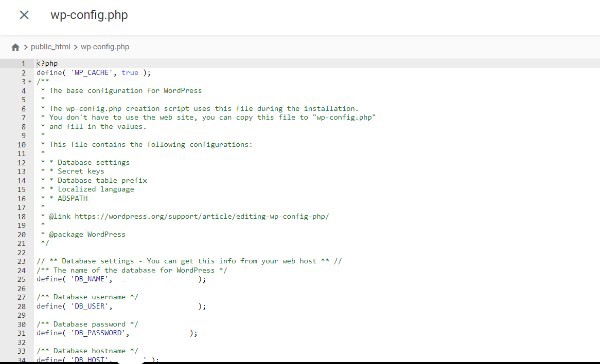The width and height of the screenshot is (600, 364).
Task: Select line number 25 in the gutter
Action: pyautogui.click(x=21, y=279)
